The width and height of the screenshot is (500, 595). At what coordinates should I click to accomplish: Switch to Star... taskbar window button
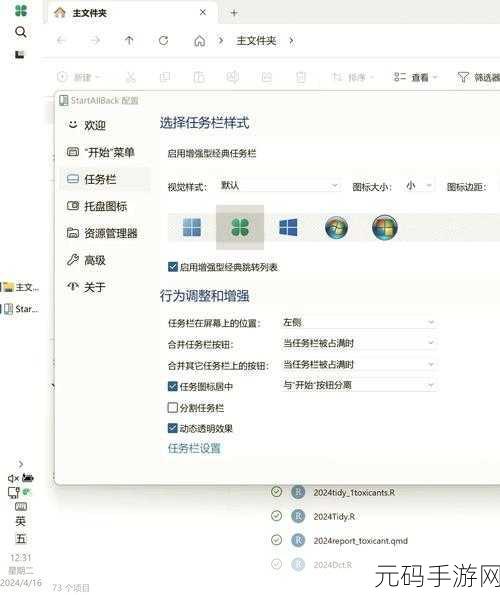[x=20, y=309]
